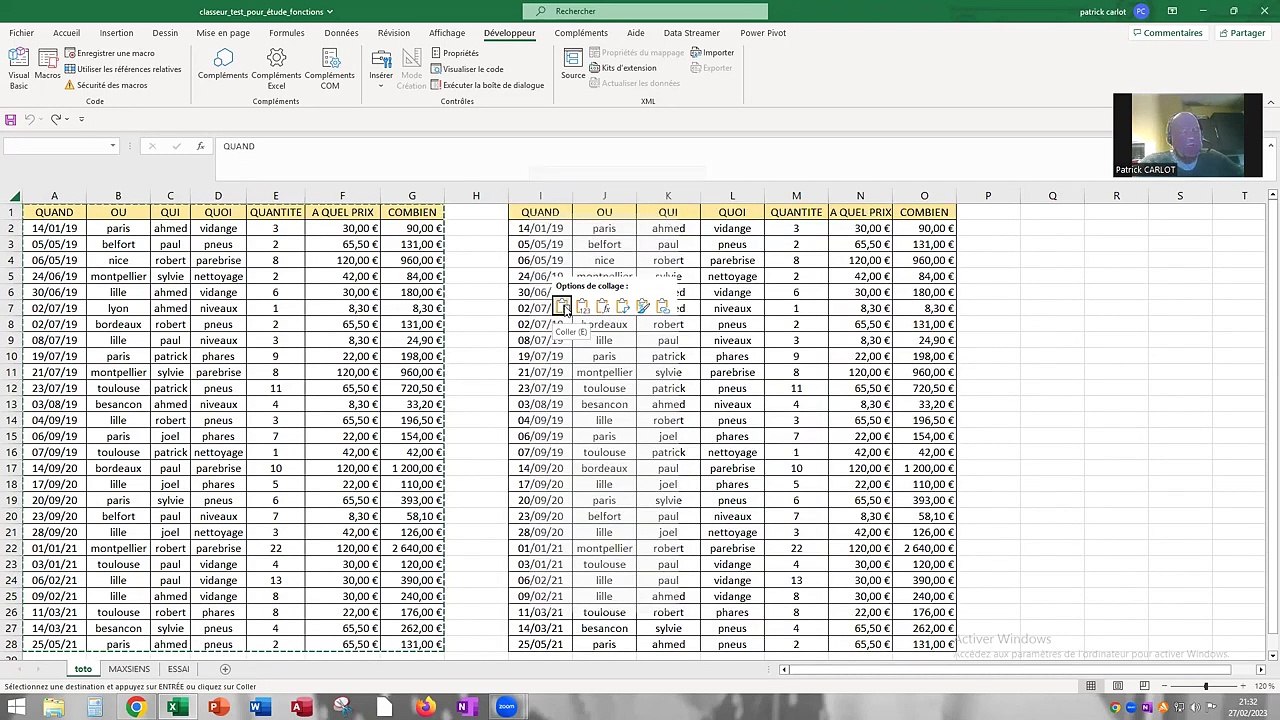The image size is (1280, 720).
Task: Click Exécuter la boîte de dialogue
Action: tap(488, 85)
